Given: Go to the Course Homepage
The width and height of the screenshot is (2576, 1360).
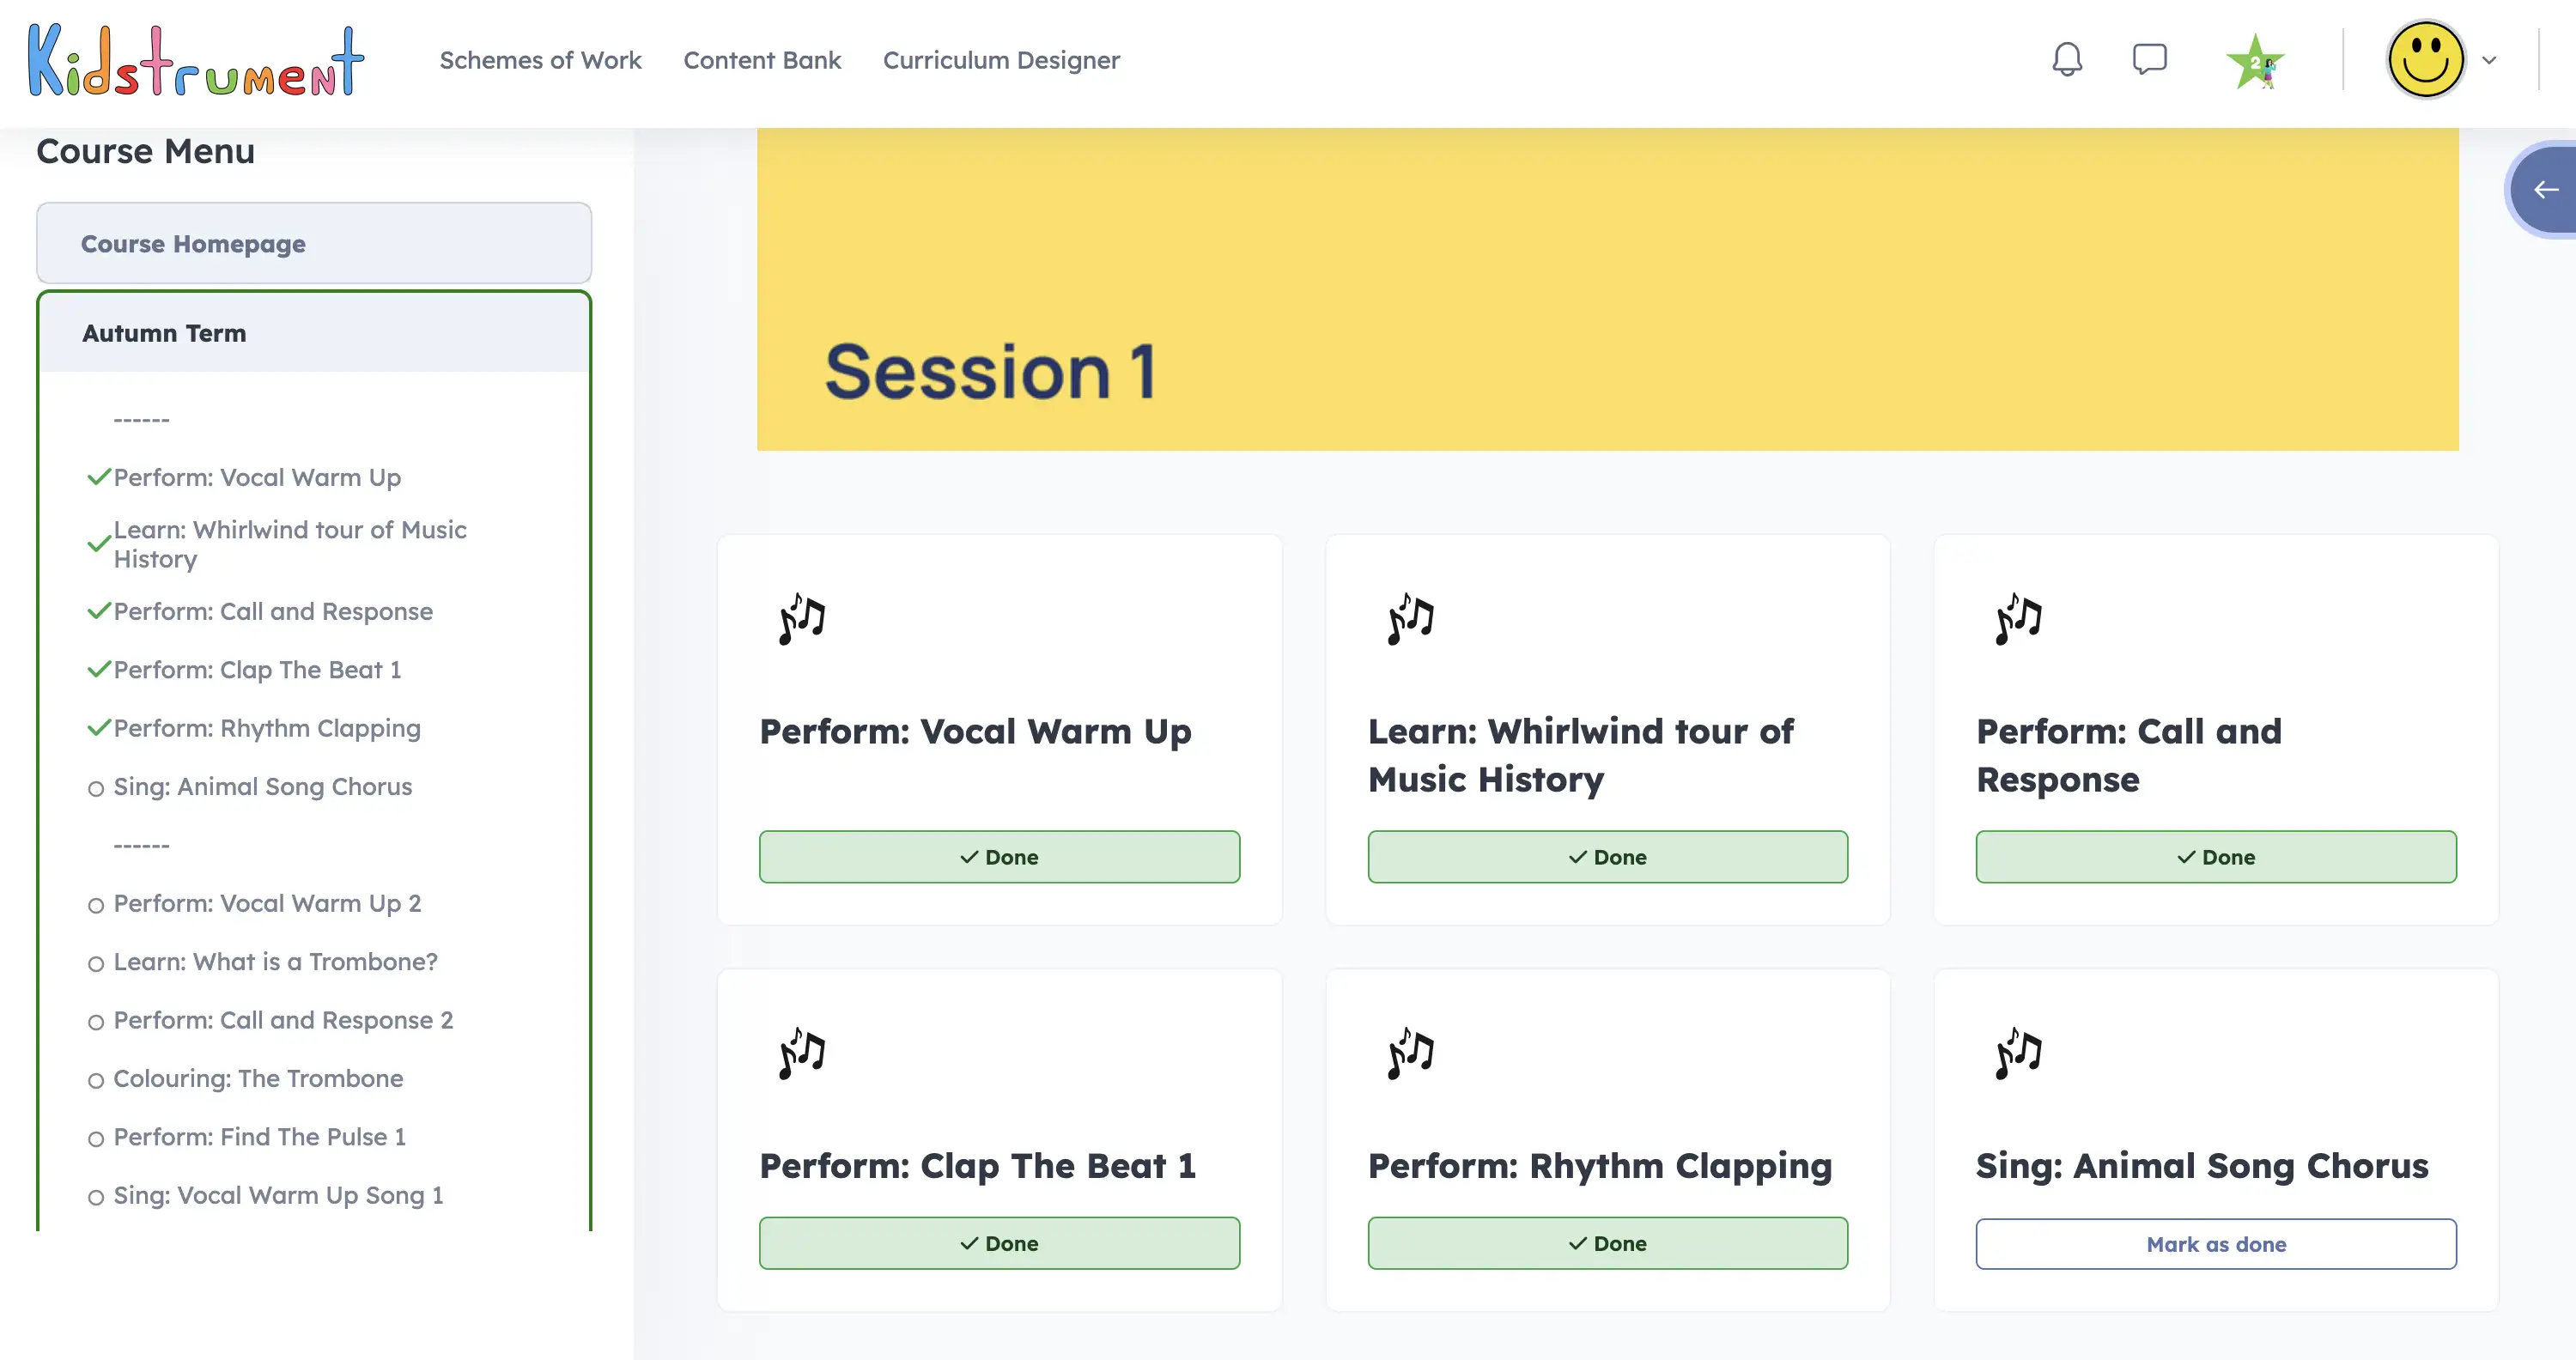Looking at the screenshot, I should point(193,243).
